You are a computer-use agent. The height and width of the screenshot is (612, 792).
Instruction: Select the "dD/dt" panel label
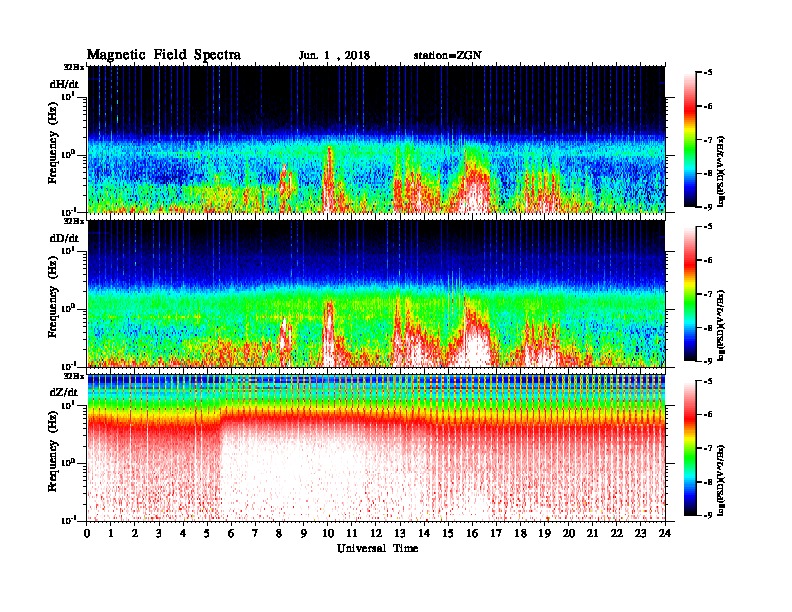click(64, 238)
